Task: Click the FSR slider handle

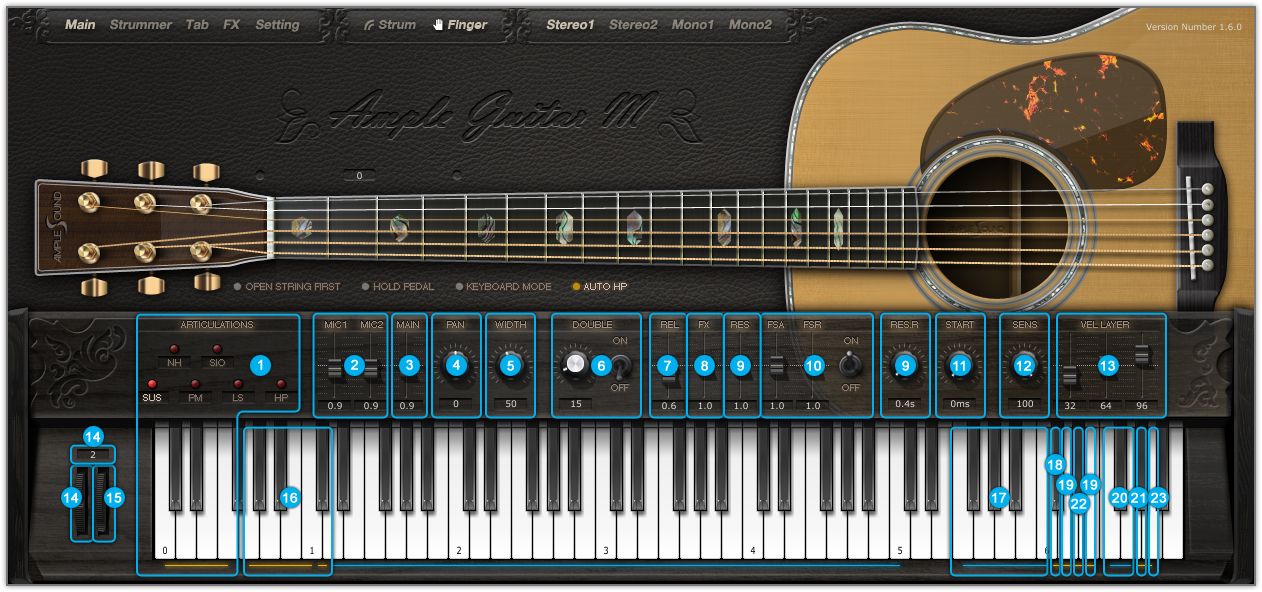Action: (x=812, y=367)
